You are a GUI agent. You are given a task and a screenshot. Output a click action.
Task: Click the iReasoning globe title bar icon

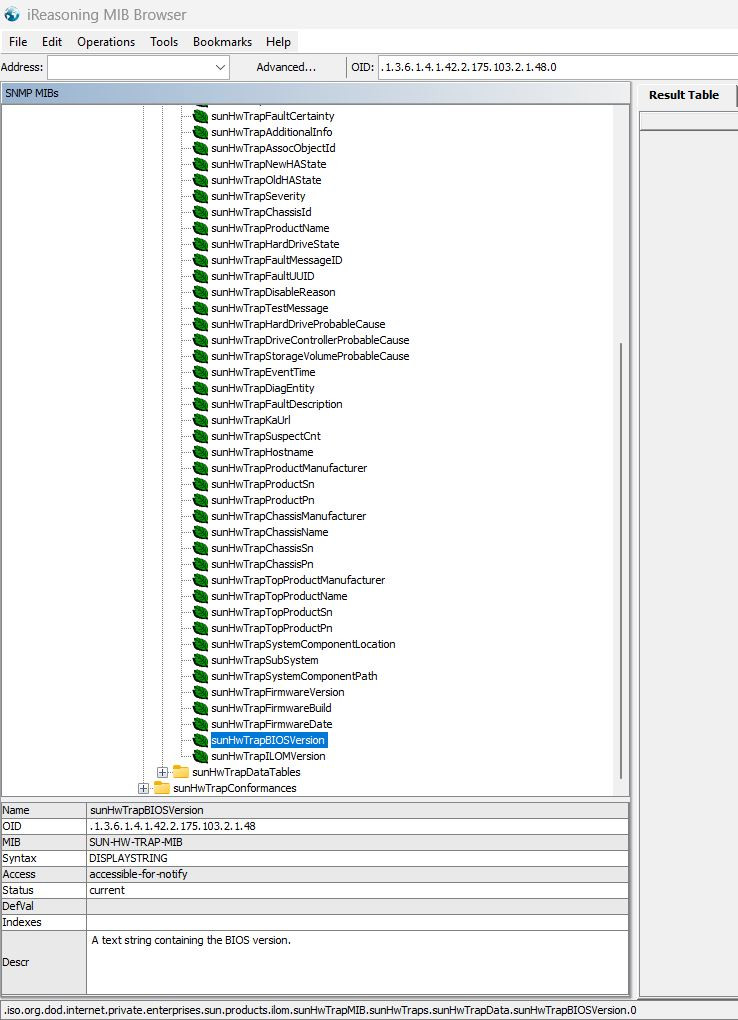[x=12, y=14]
